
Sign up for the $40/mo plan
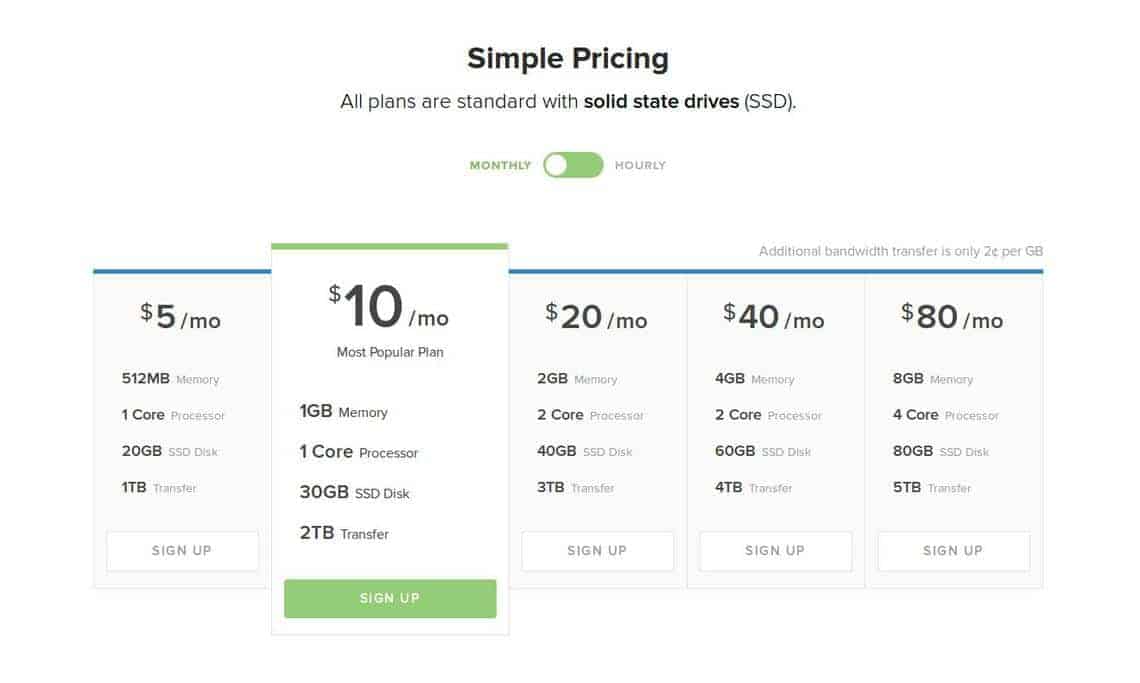pos(775,551)
